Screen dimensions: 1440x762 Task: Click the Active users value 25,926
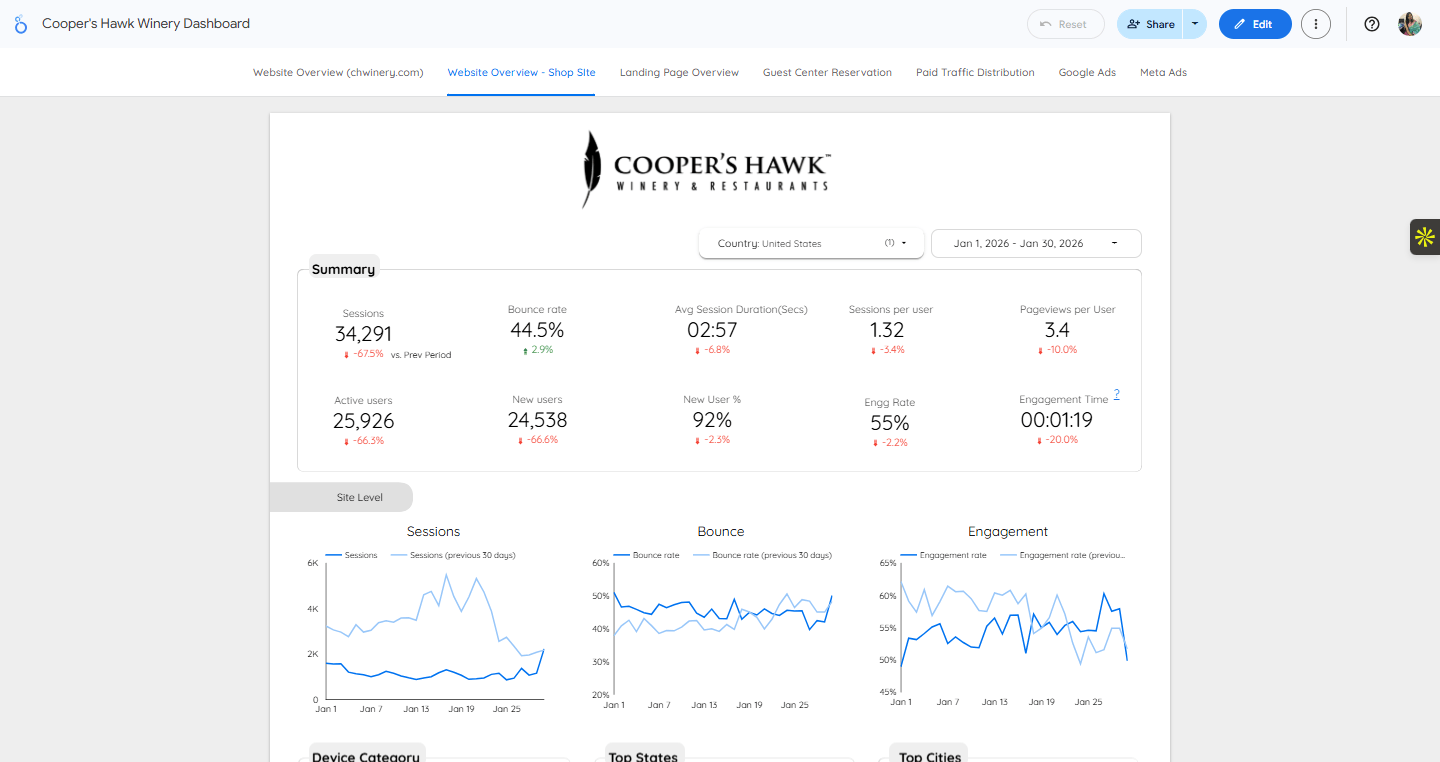(x=364, y=421)
